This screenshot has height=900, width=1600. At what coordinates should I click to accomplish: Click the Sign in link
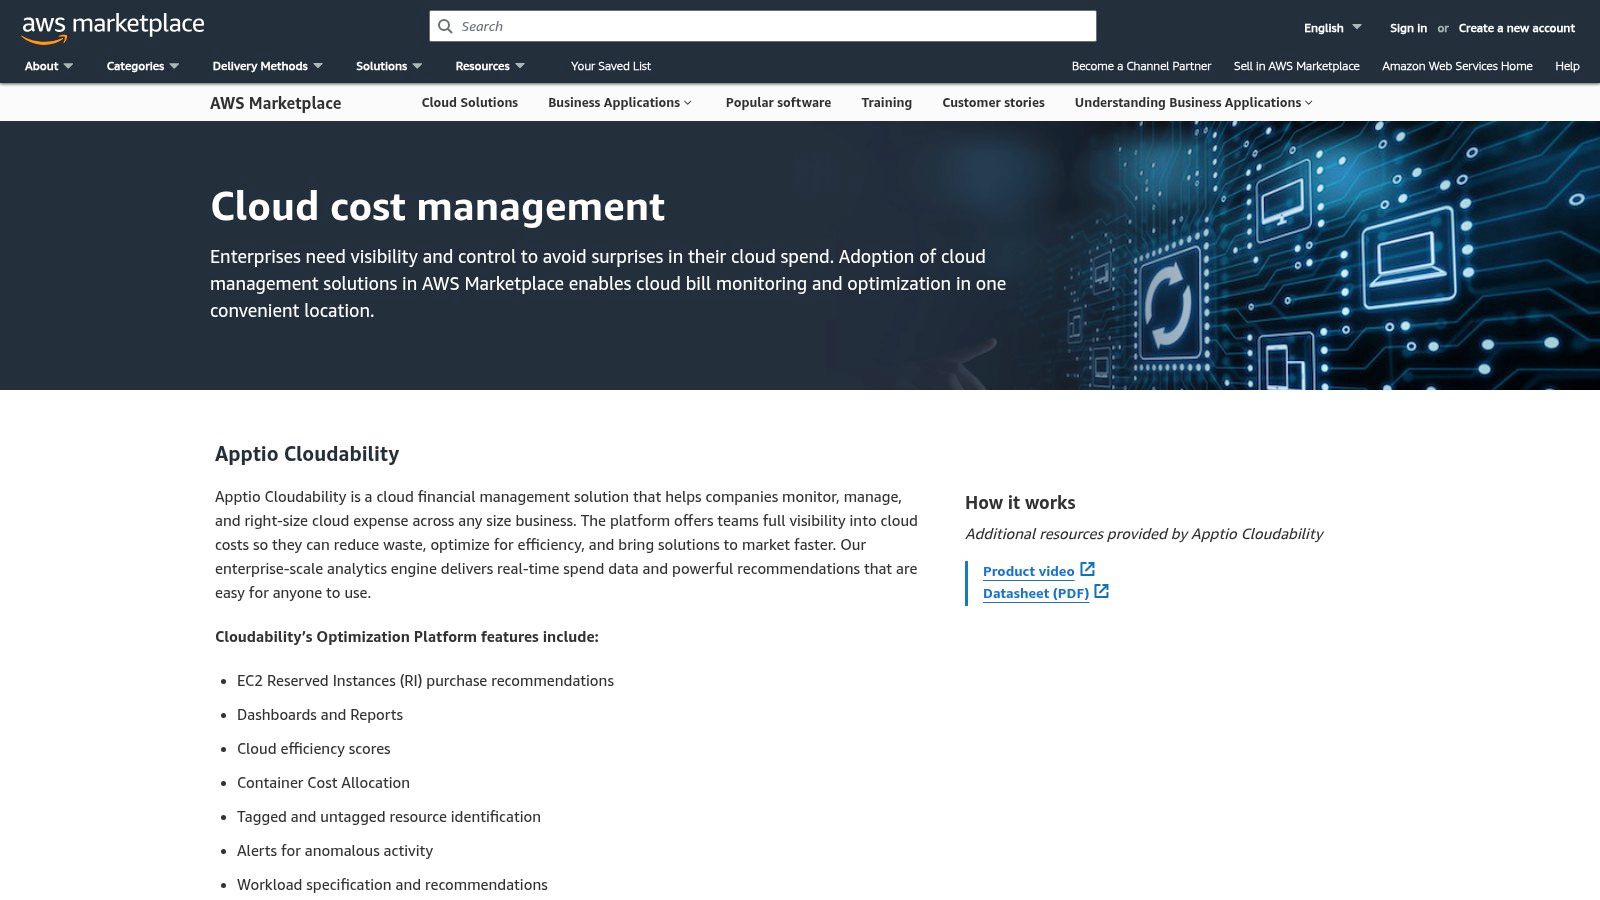1408,28
